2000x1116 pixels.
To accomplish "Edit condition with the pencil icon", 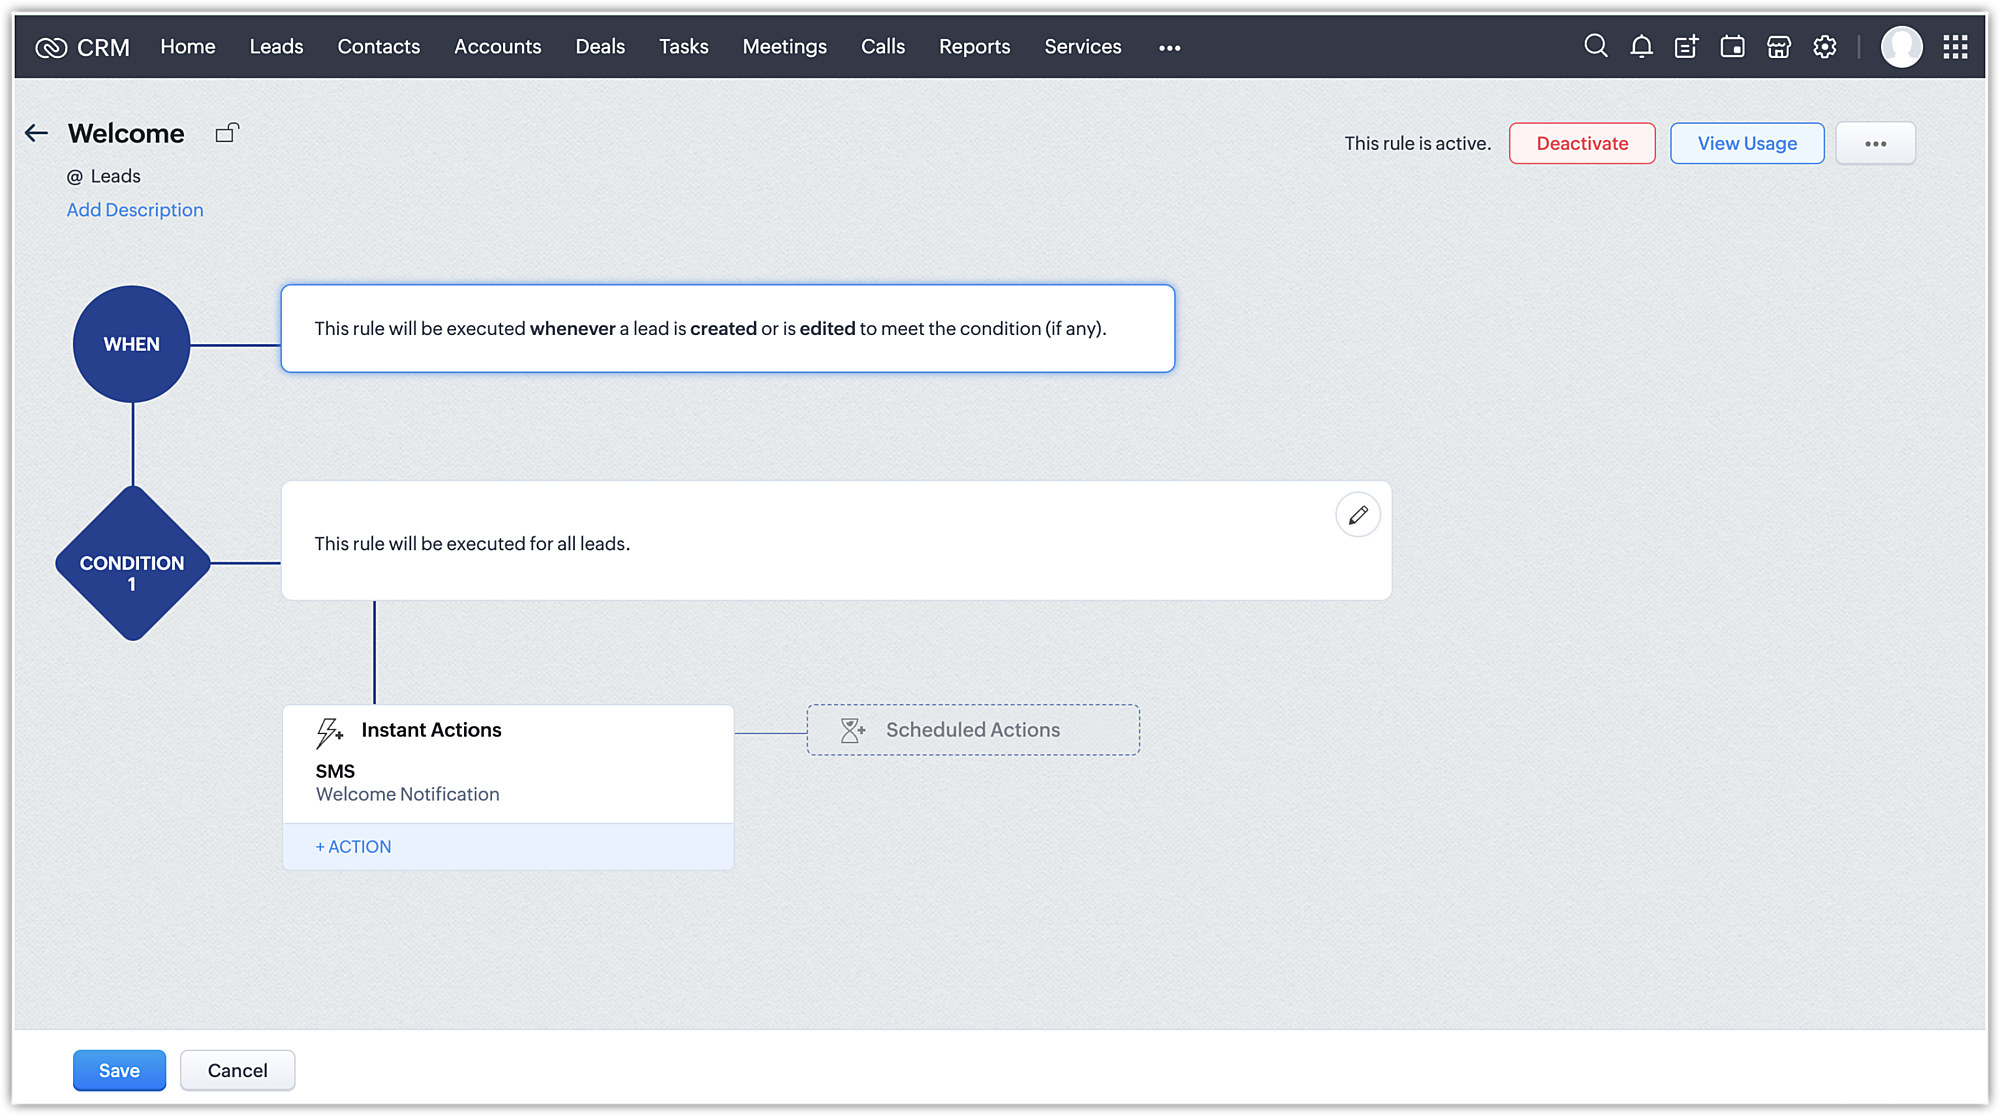I will (1357, 515).
